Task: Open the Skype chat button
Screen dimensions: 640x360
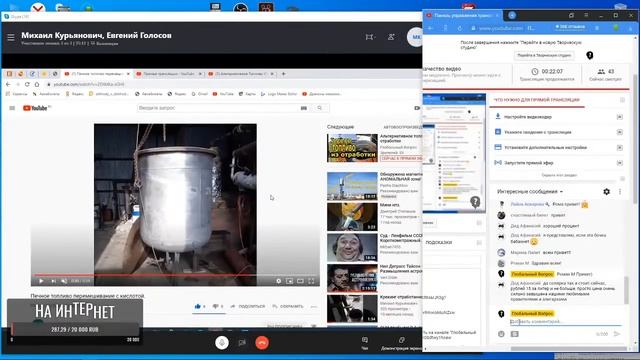Action: [x=364, y=343]
